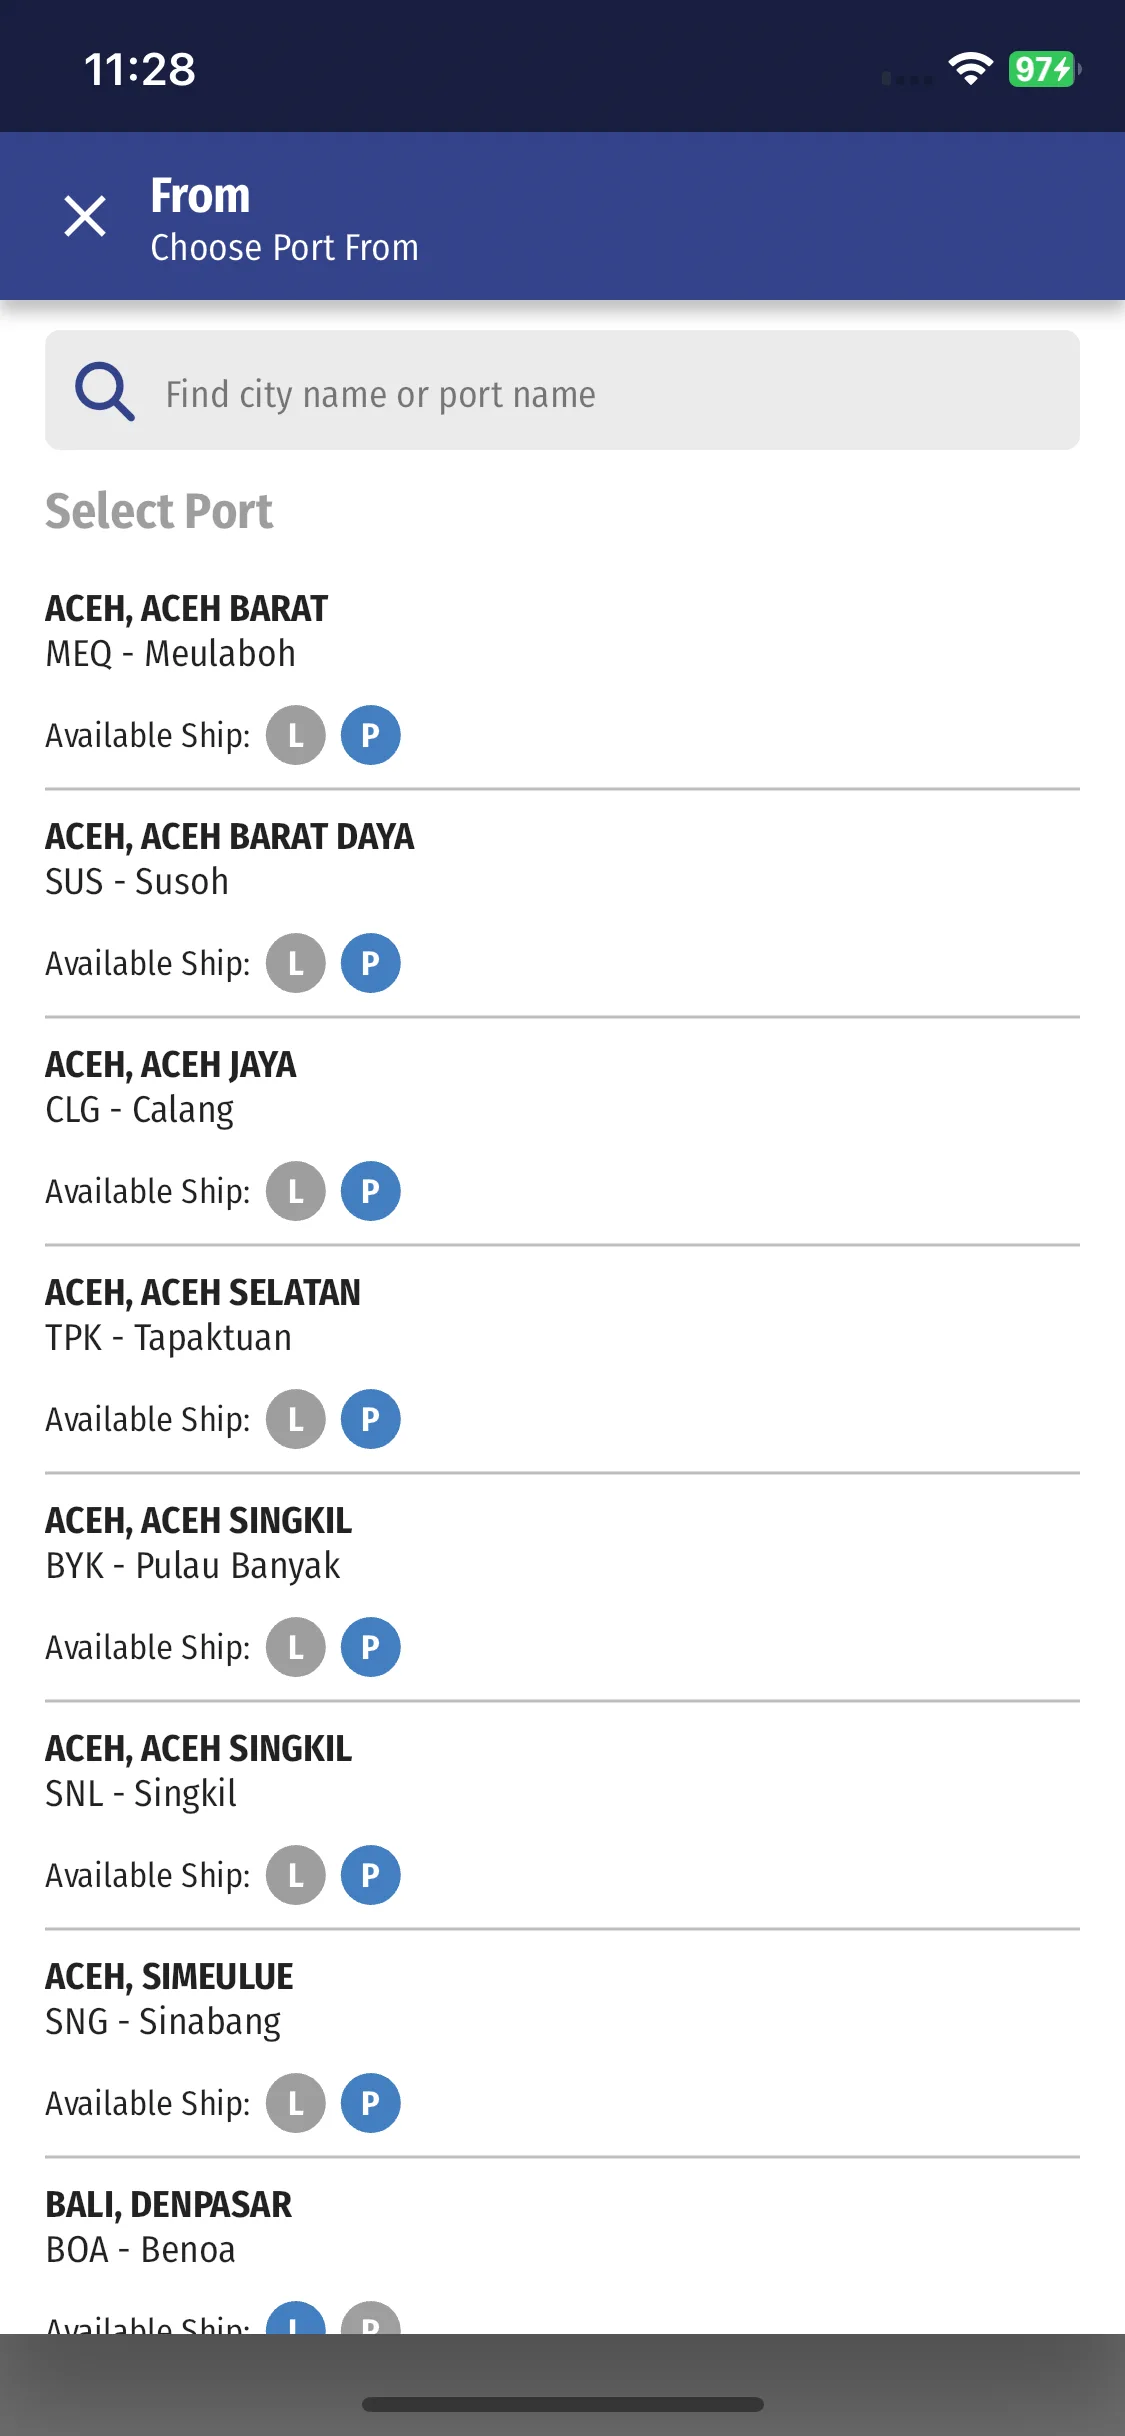Tap the L ship badge for Sinabang
This screenshot has height=2436, width=1125.
pos(295,2103)
